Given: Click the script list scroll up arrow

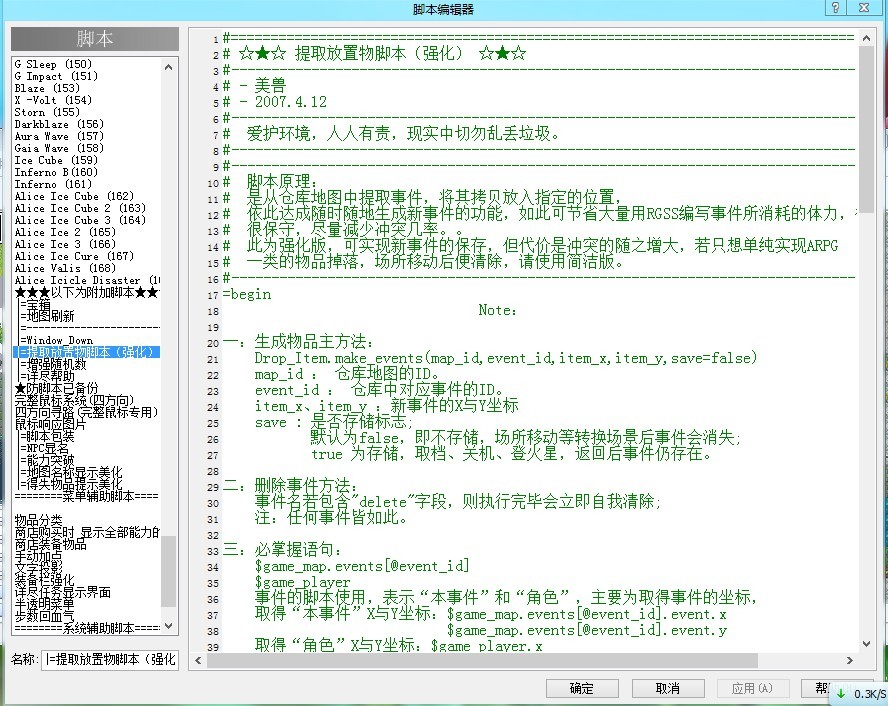Looking at the screenshot, I should (168, 67).
